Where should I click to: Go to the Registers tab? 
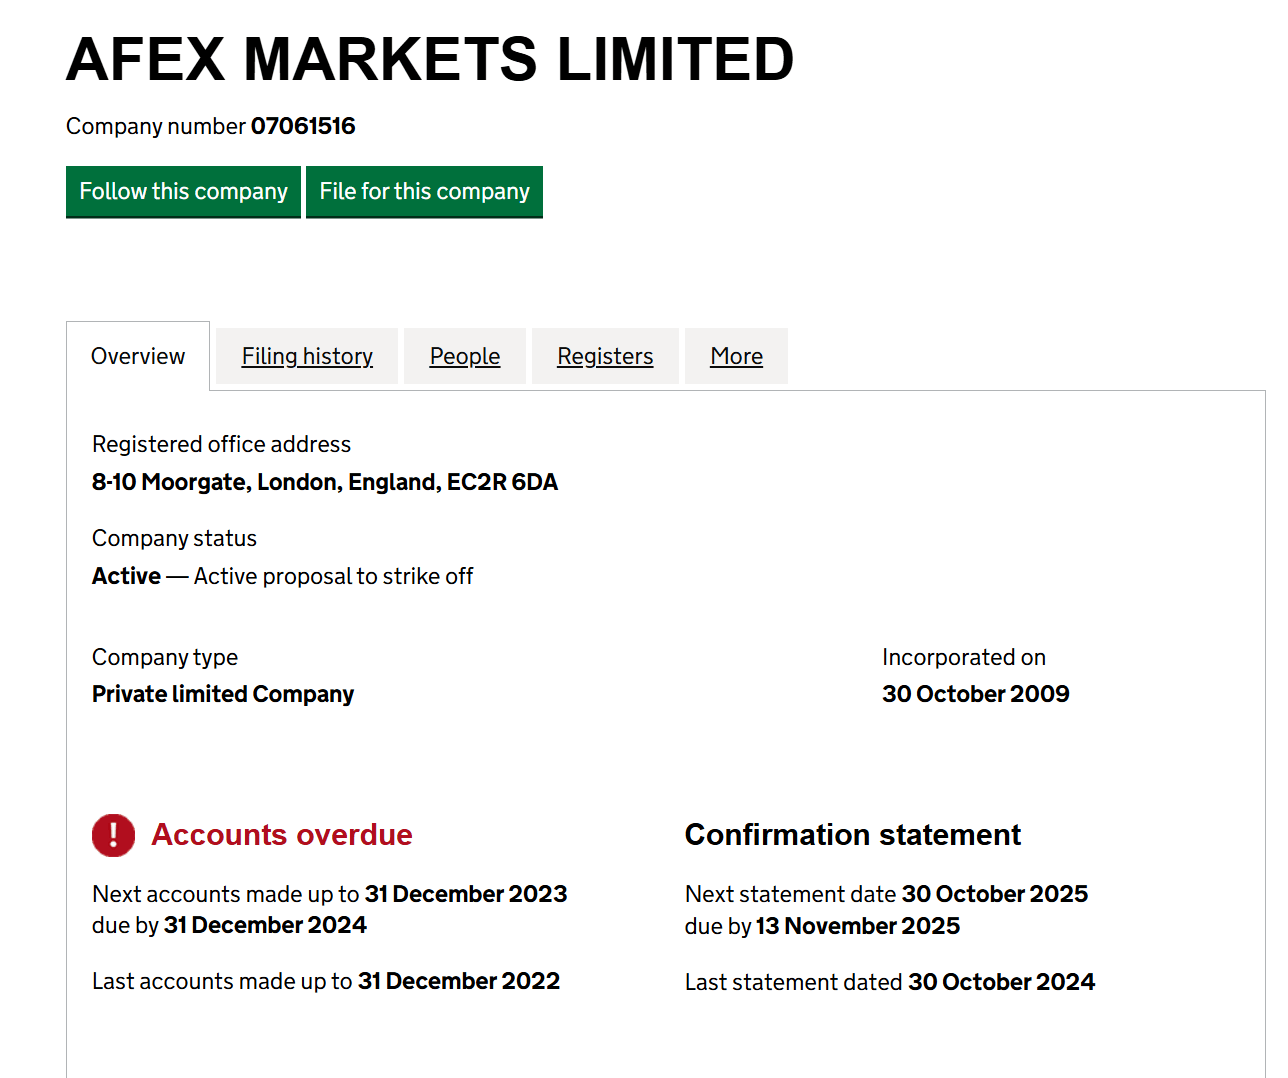(605, 356)
